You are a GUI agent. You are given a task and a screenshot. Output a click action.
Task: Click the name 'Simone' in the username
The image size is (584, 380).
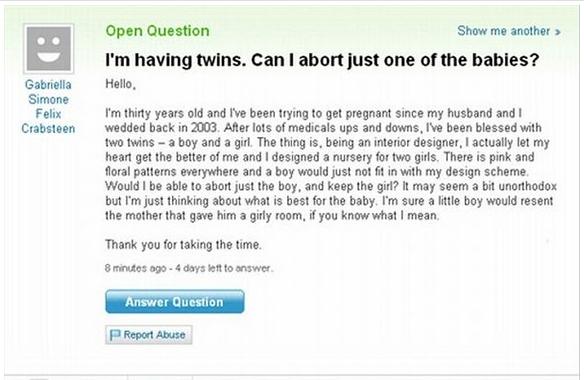(48, 99)
